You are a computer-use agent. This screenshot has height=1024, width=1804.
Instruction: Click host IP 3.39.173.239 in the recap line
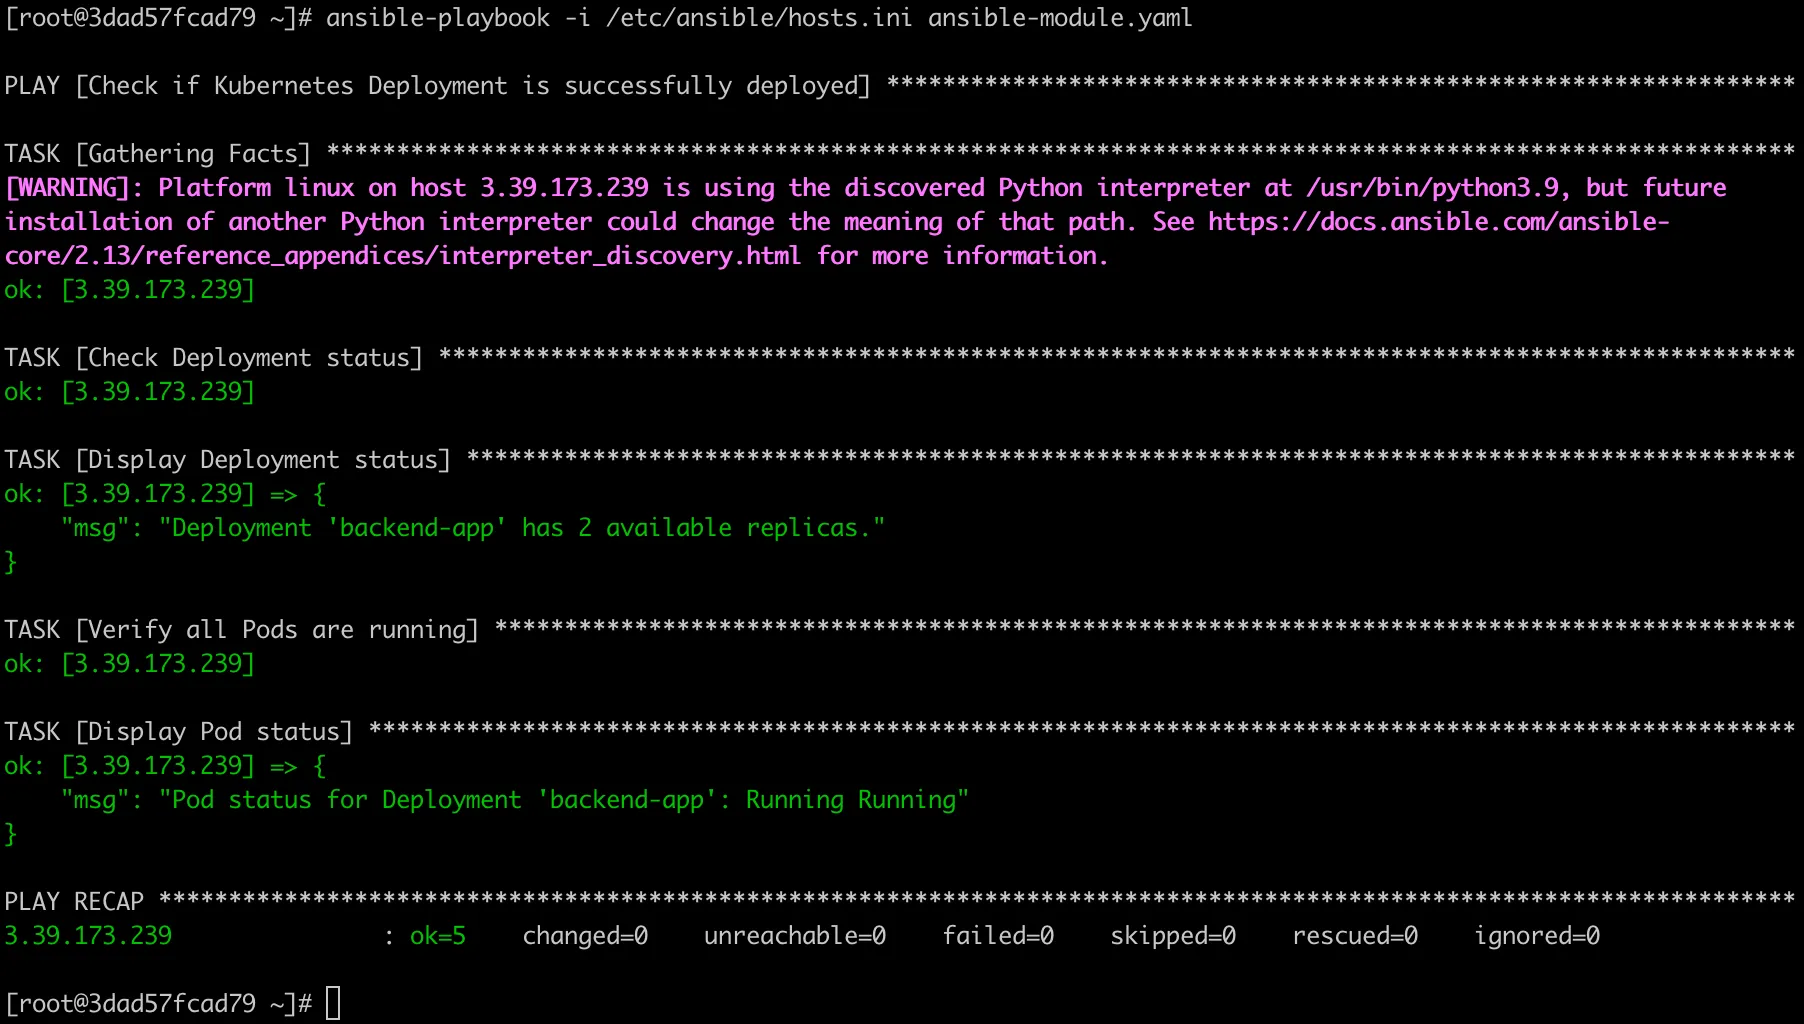point(88,936)
